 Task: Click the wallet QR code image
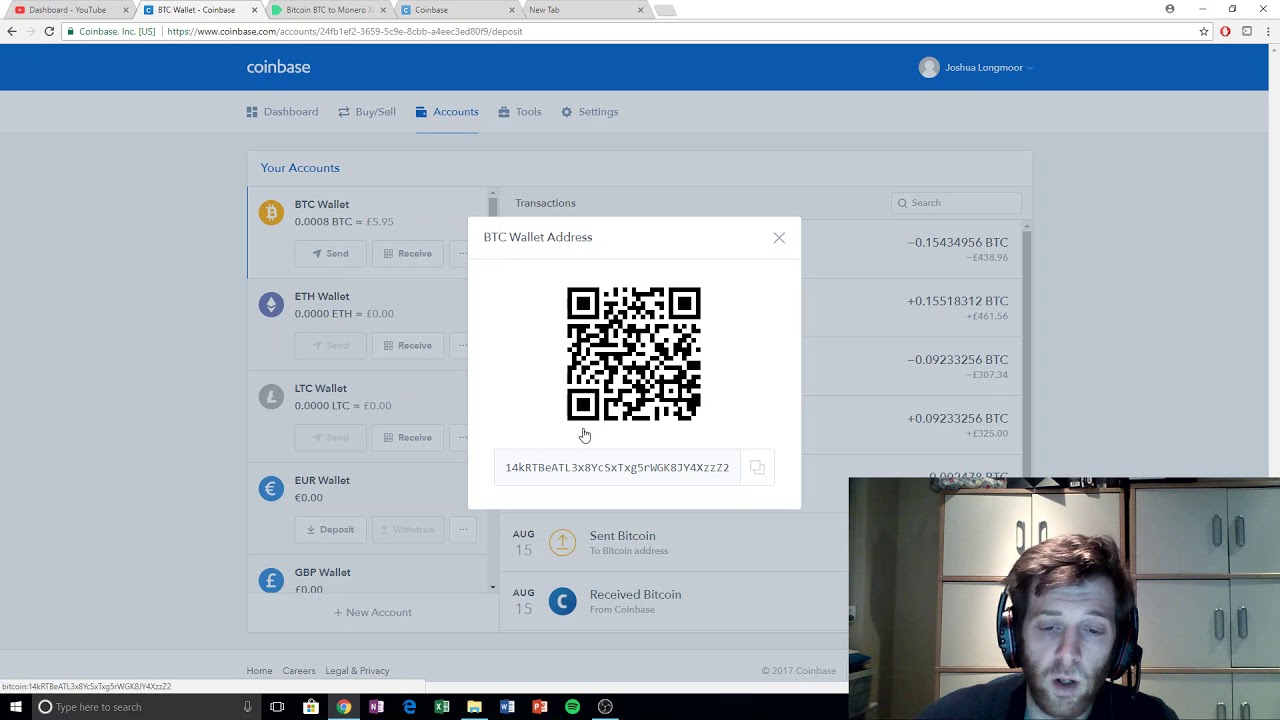pyautogui.click(x=634, y=354)
